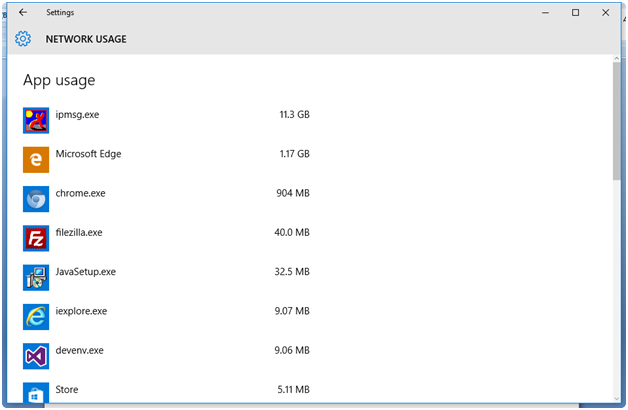The image size is (628, 410).
Task: Click the chrome.exe app icon
Action: click(x=36, y=198)
